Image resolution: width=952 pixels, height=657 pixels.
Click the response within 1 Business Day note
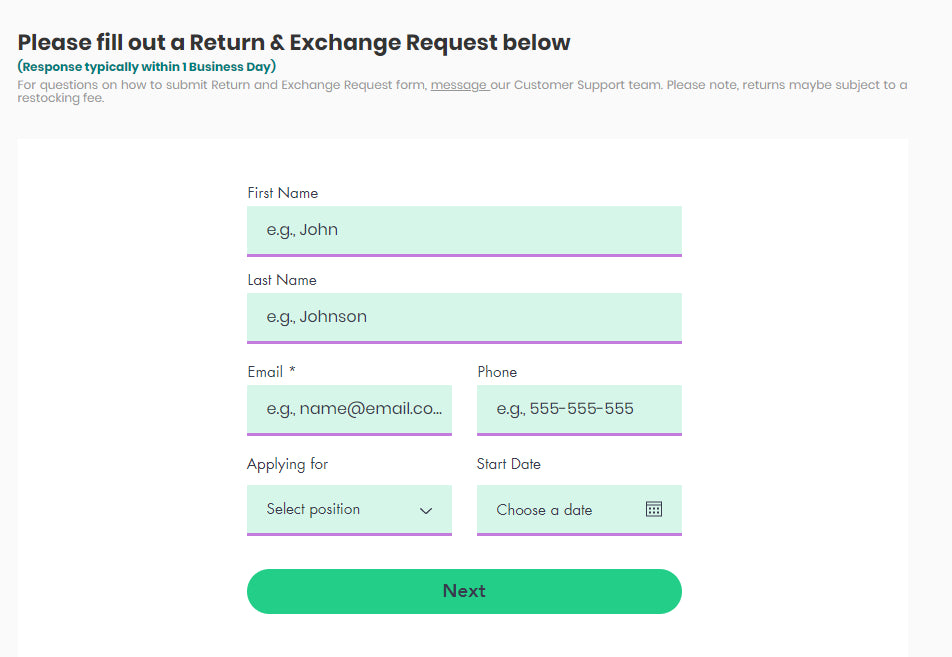[147, 67]
